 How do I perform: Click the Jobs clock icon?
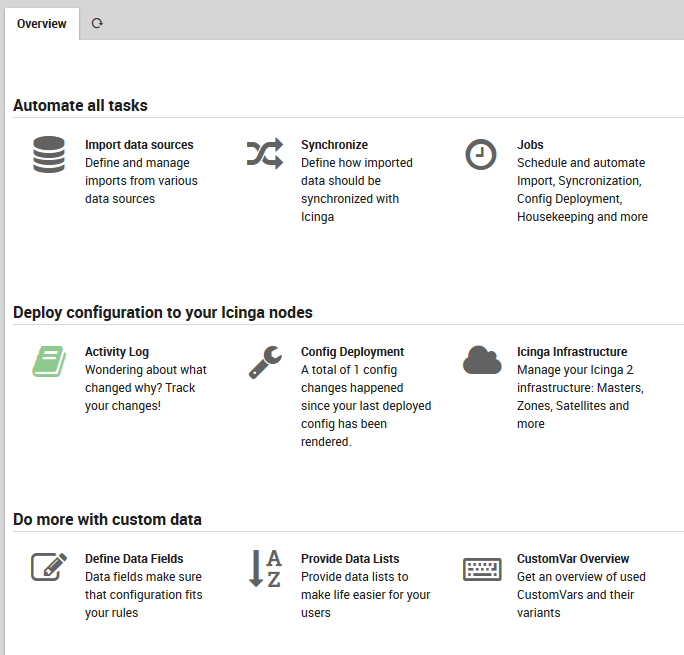[481, 154]
